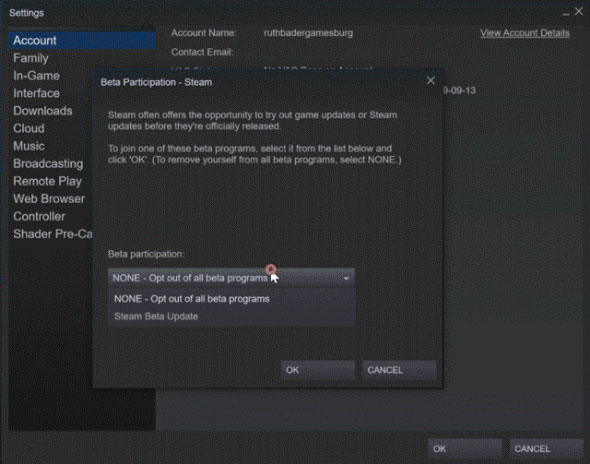This screenshot has height=464, width=590.
Task: Select the Shader Pre-Caching category
Action: (x=53, y=234)
